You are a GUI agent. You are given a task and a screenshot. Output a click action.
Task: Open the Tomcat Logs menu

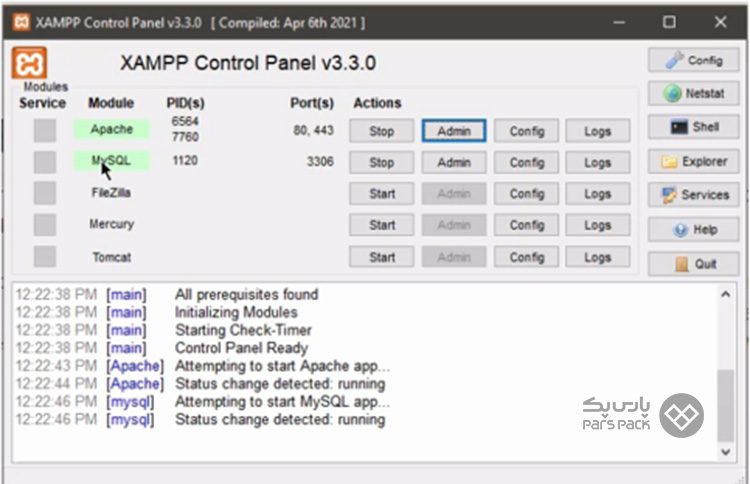[x=598, y=257]
